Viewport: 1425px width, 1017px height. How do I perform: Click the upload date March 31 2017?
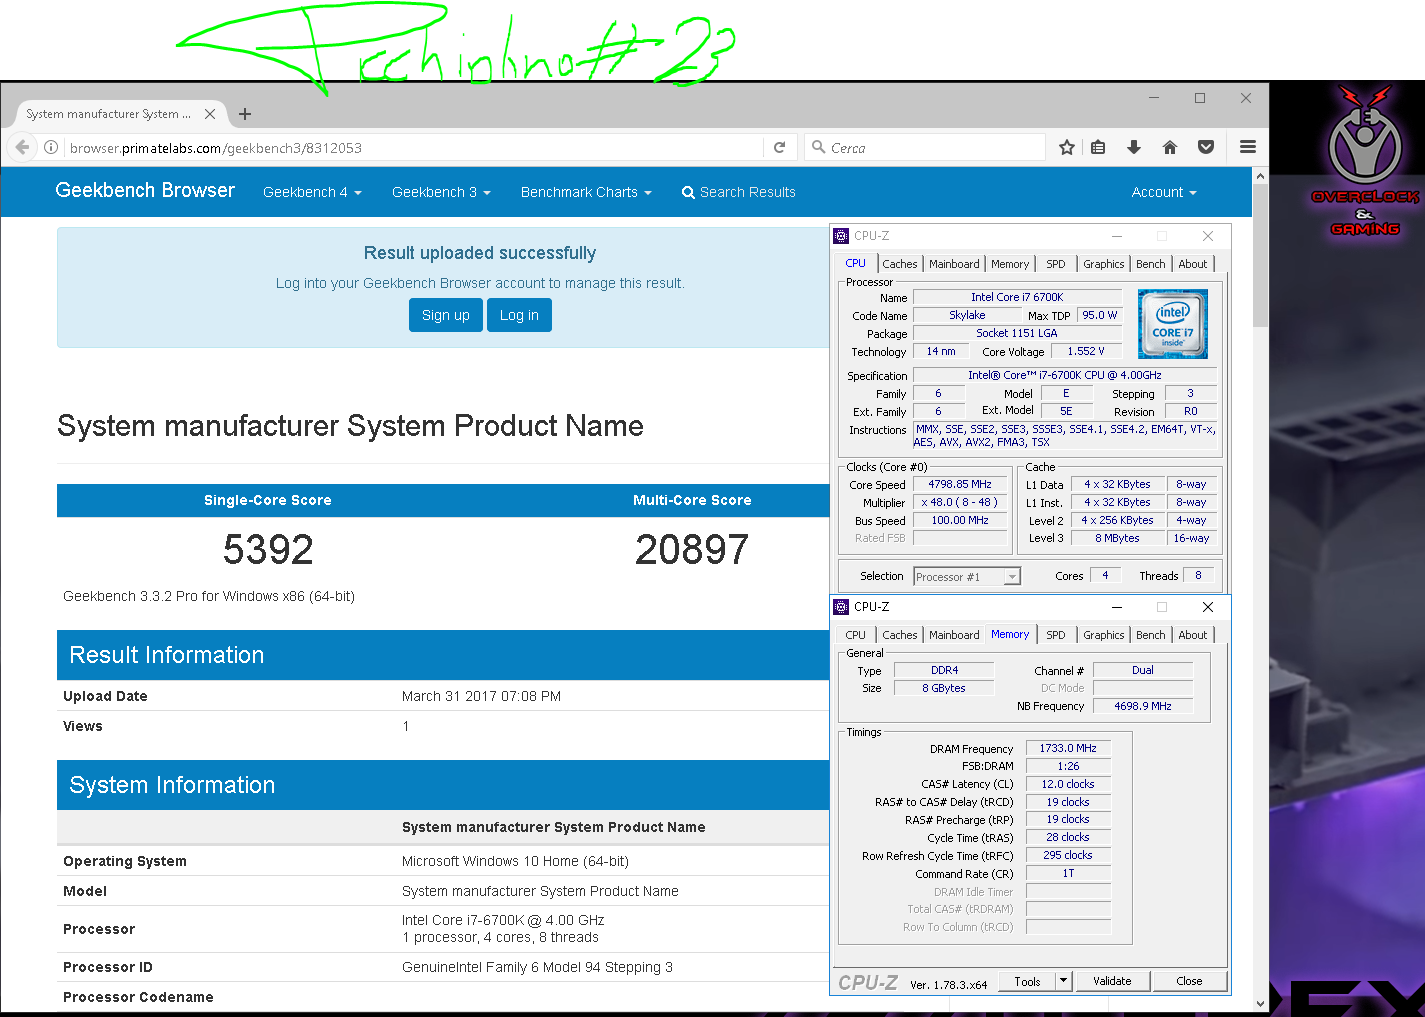(481, 696)
